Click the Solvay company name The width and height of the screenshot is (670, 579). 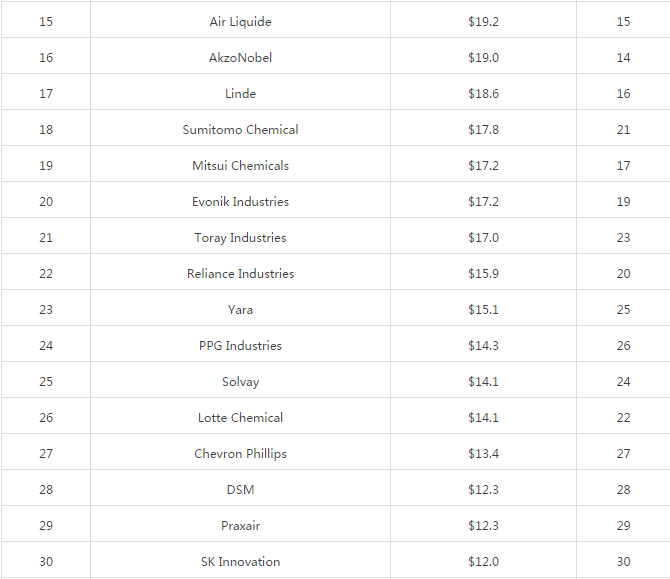pos(240,382)
